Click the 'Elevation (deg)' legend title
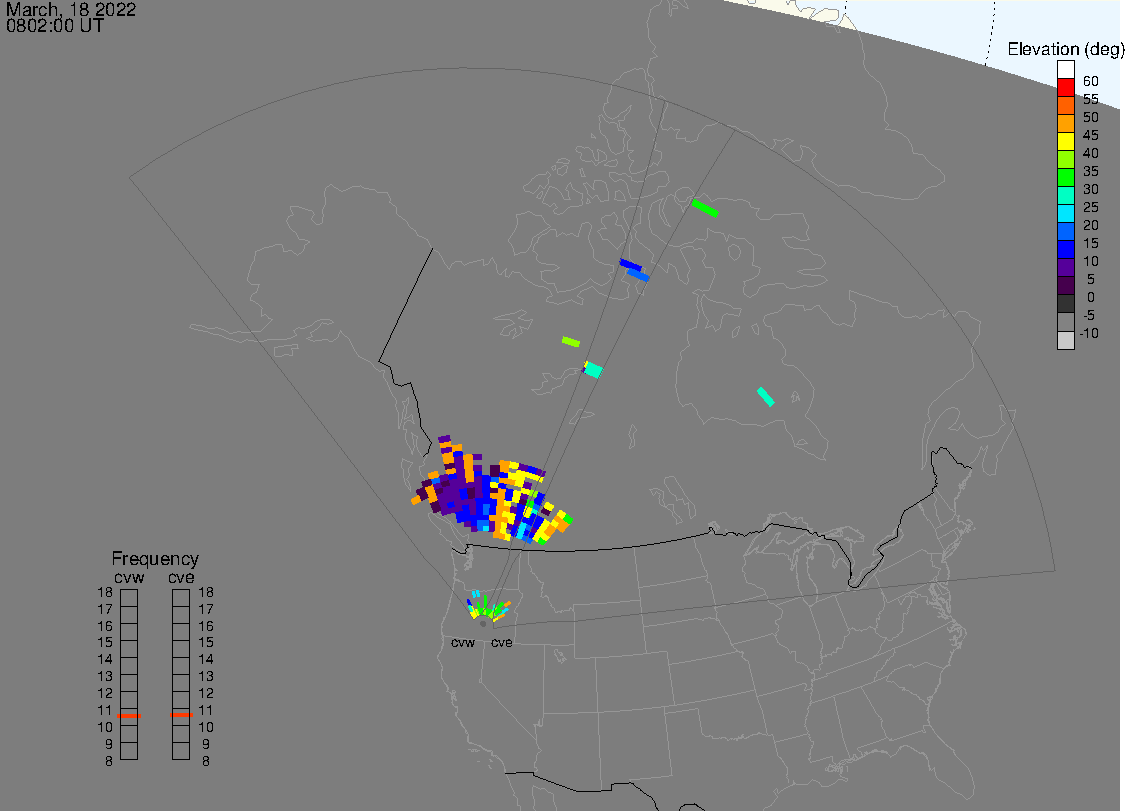The image size is (1125, 811). point(1065,50)
